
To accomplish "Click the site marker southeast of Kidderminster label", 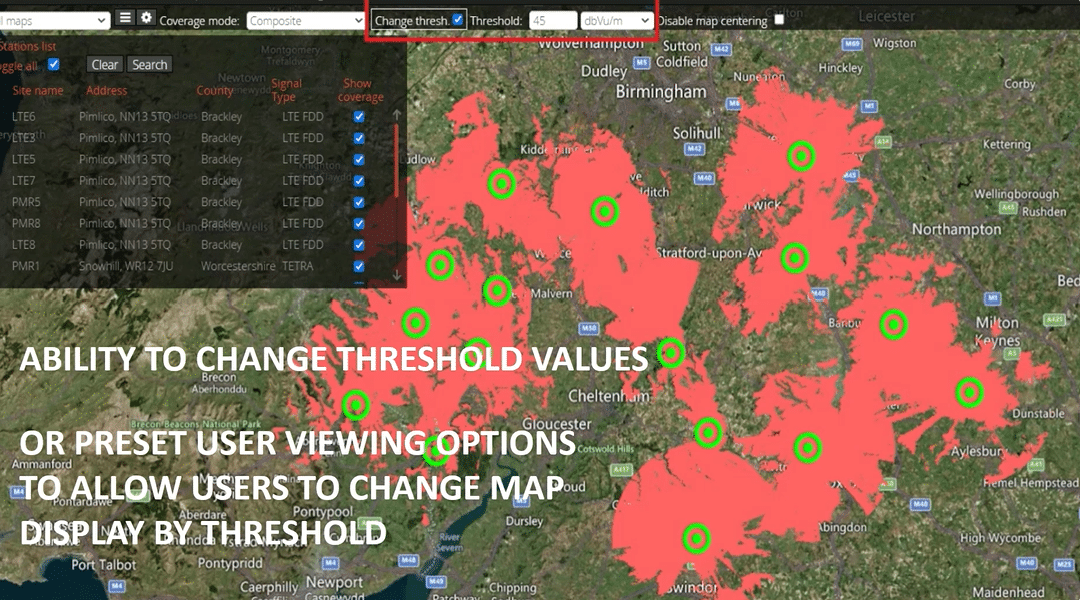I will coord(605,211).
